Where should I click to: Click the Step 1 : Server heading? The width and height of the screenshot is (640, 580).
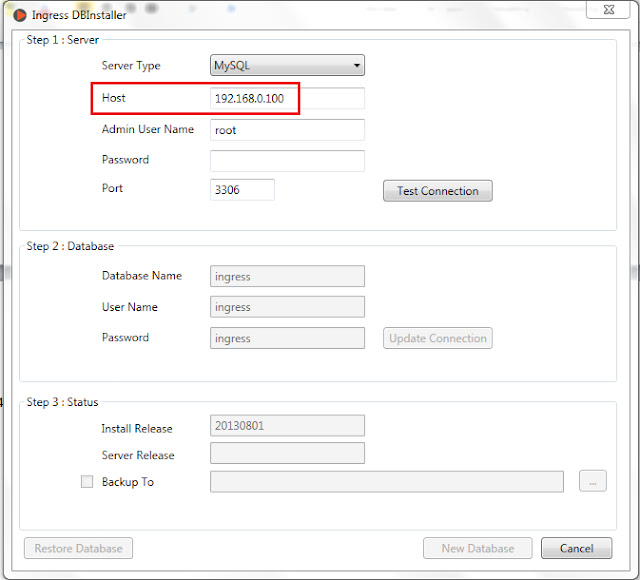(x=62, y=40)
